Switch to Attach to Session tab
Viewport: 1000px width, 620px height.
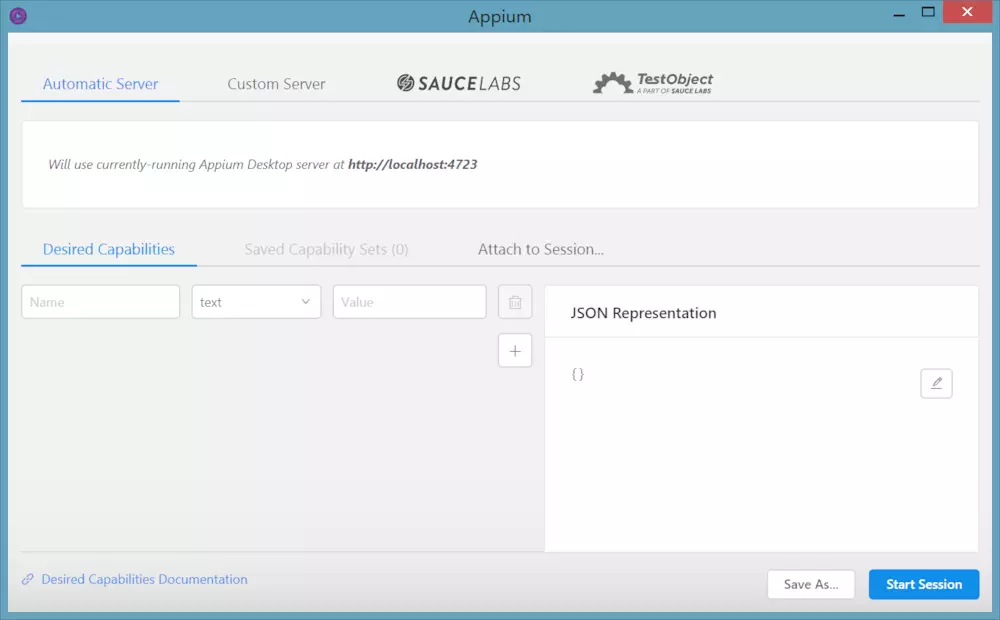pyautogui.click(x=540, y=249)
